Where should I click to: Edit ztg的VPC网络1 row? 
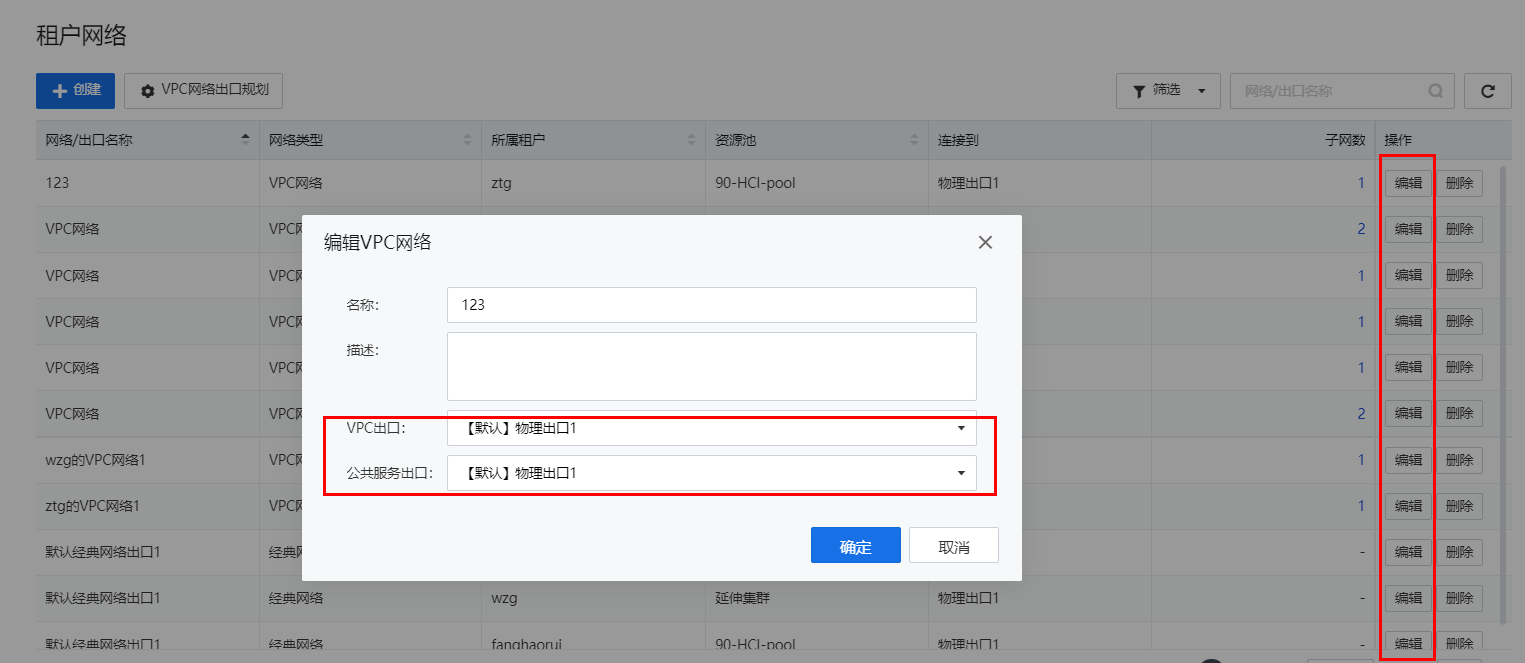[x=1408, y=505]
